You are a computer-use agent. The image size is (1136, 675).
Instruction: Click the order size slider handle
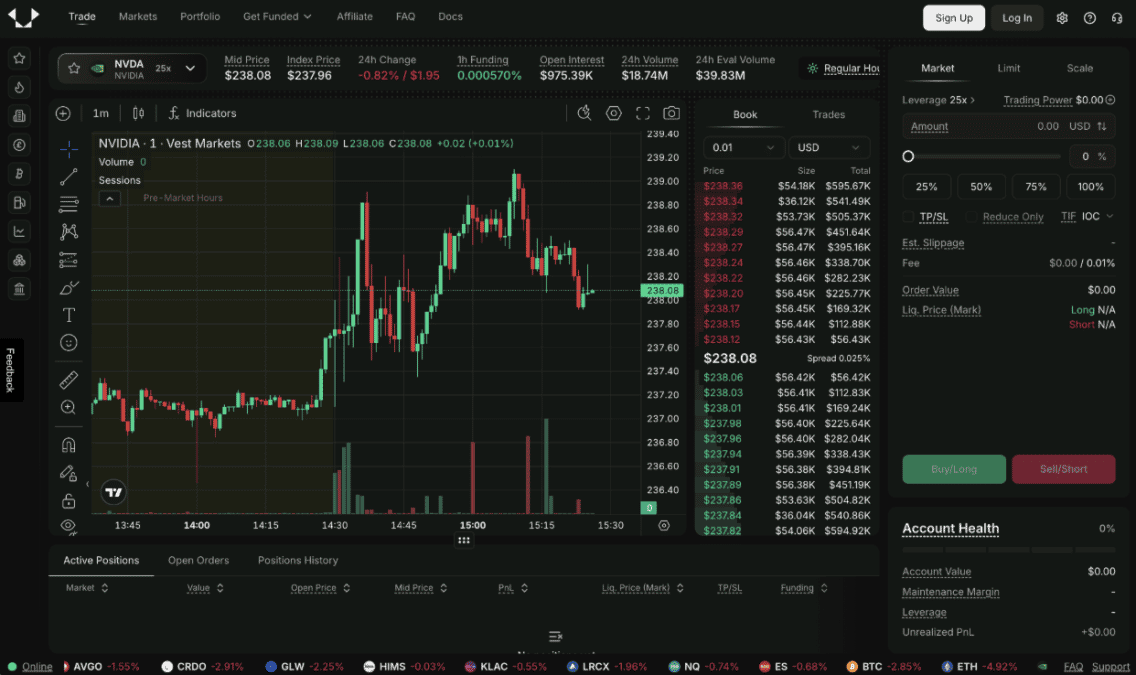[x=909, y=156]
